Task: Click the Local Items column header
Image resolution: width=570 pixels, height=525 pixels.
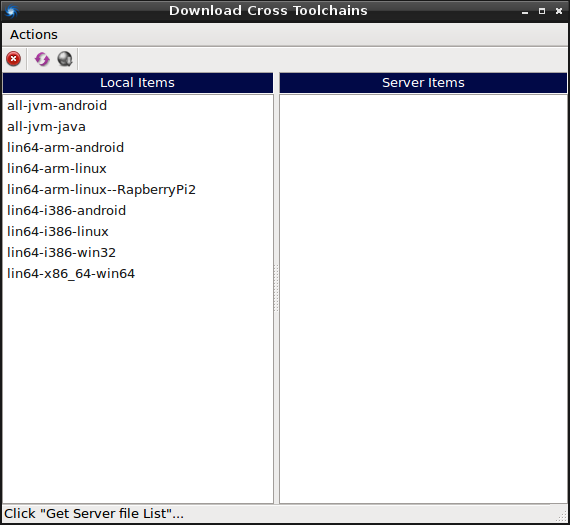Action: [138, 83]
